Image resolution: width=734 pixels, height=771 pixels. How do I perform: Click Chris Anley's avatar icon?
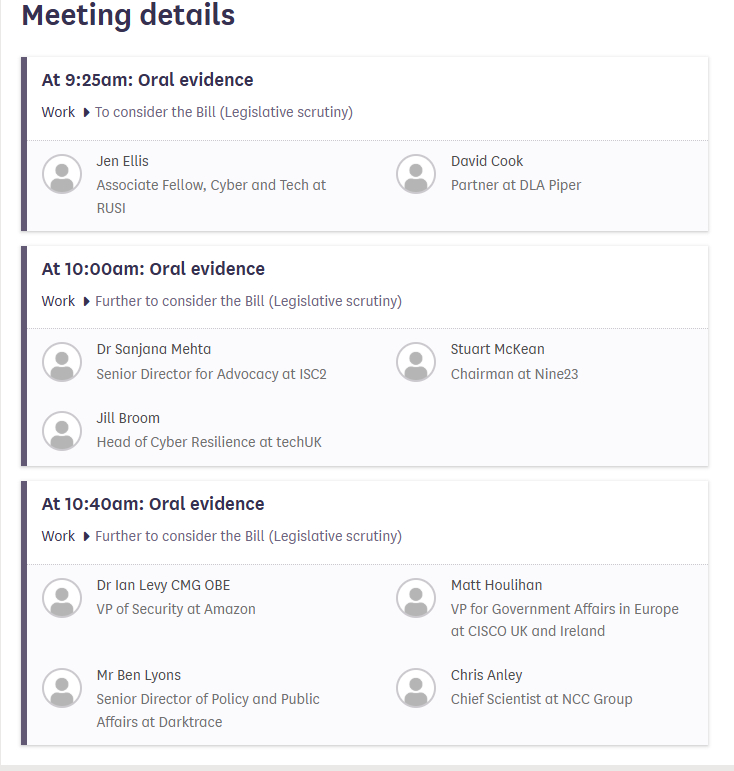[416, 688]
